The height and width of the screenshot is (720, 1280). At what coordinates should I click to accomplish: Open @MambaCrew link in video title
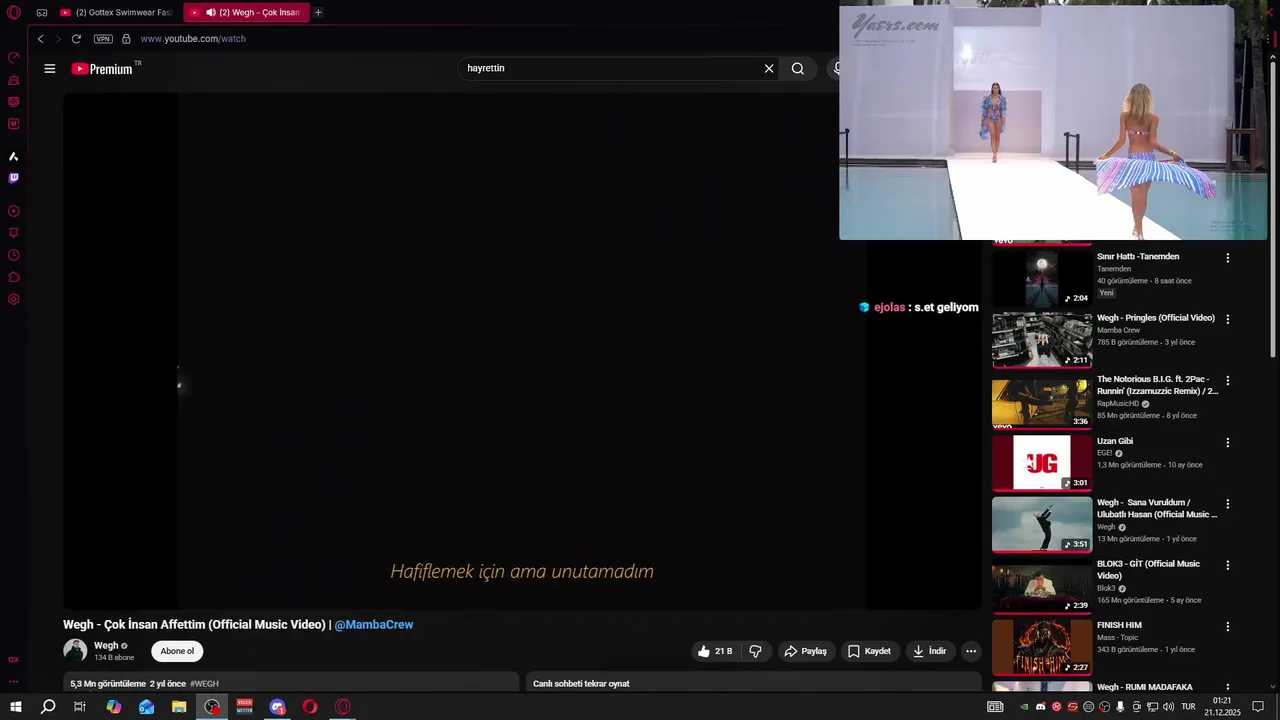pyautogui.click(x=374, y=625)
